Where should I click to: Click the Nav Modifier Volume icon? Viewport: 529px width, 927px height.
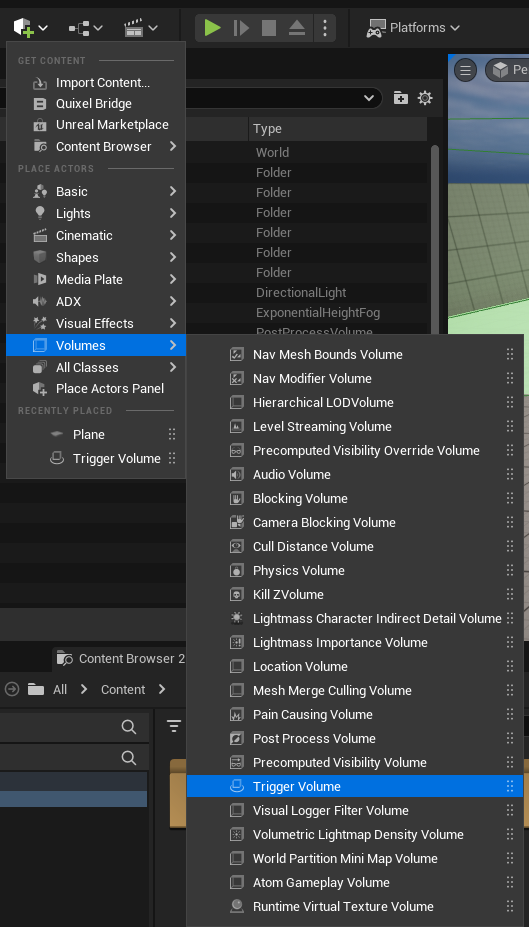pos(236,378)
